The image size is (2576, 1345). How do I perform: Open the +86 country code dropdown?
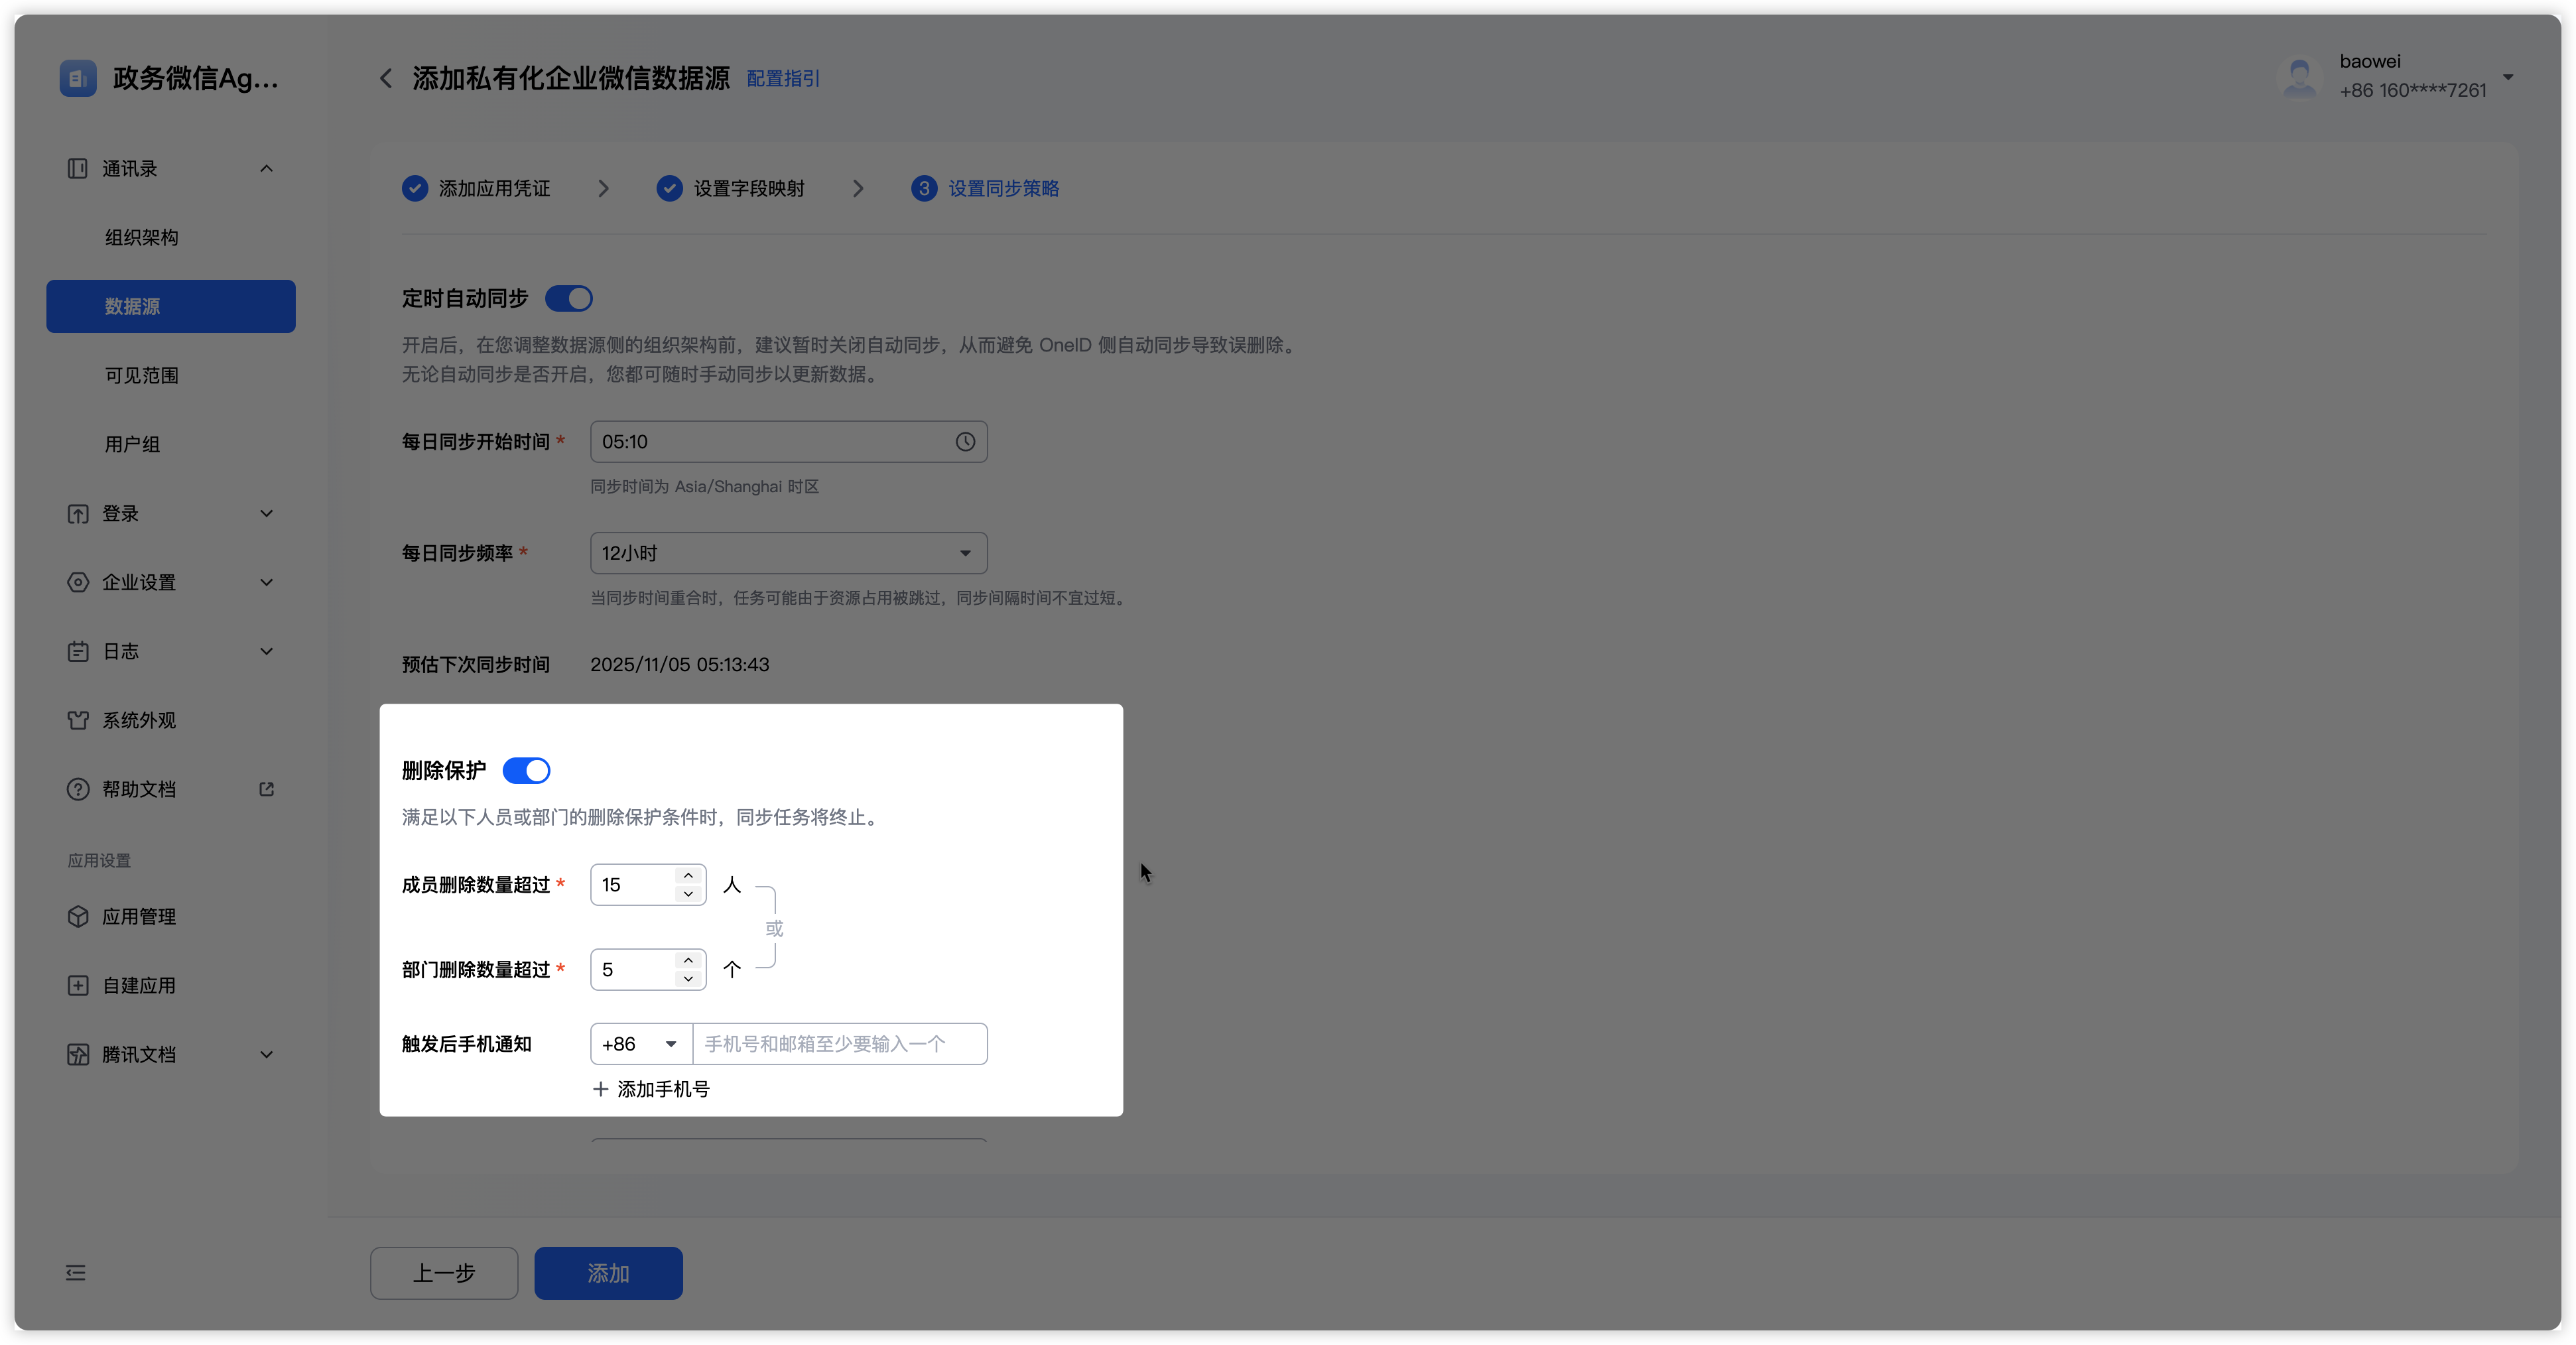pos(641,1044)
